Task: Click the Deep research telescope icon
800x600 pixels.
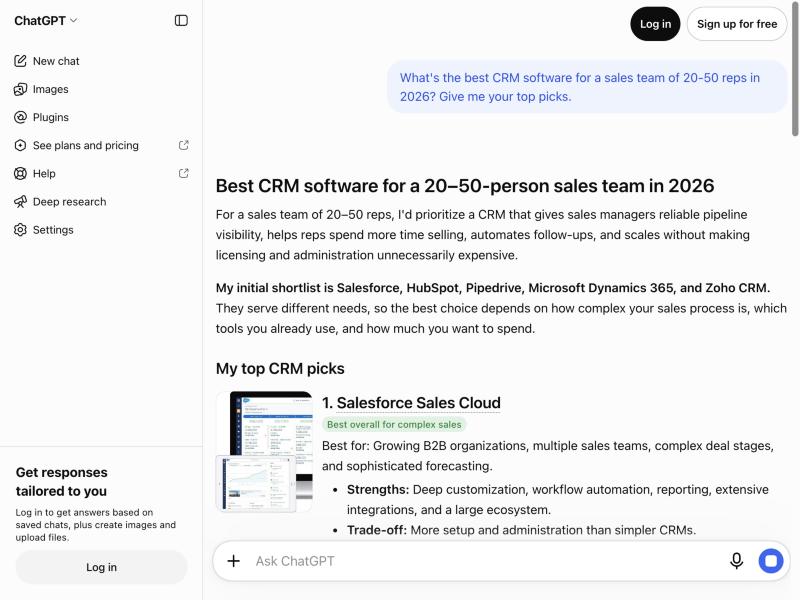Action: pyautogui.click(x=20, y=202)
